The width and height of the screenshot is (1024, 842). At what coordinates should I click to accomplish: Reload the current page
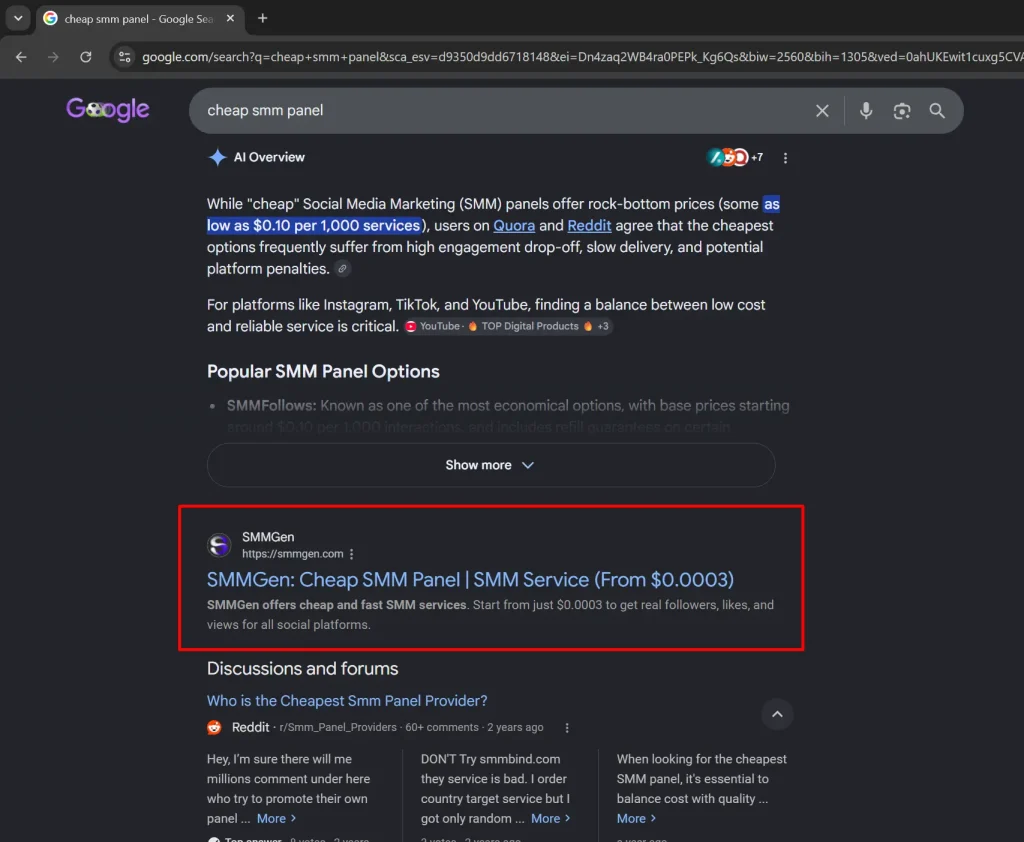tap(86, 57)
